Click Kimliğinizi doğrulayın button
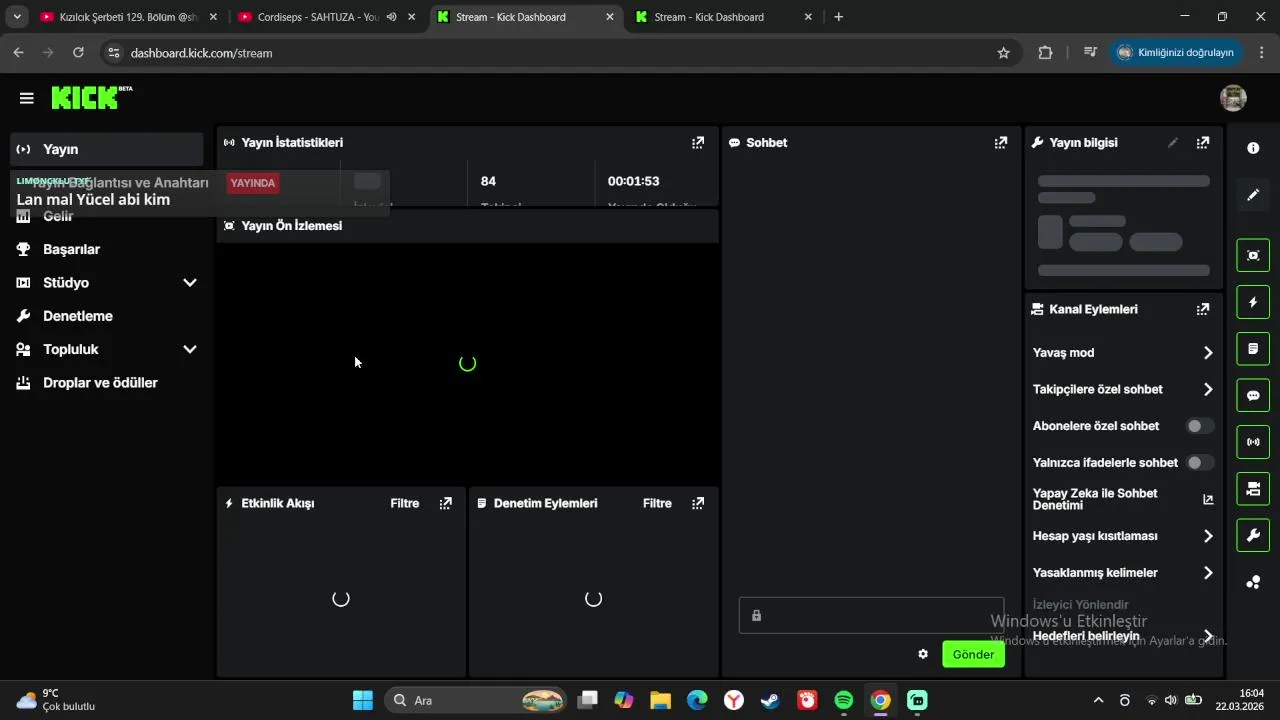Viewport: 1280px width, 720px height. (1176, 53)
